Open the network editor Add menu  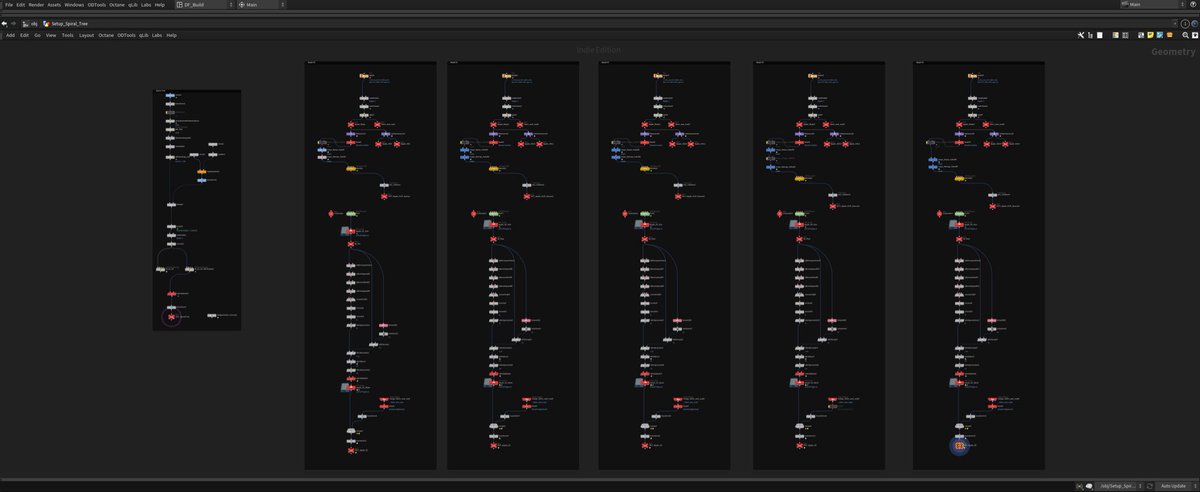coord(10,35)
